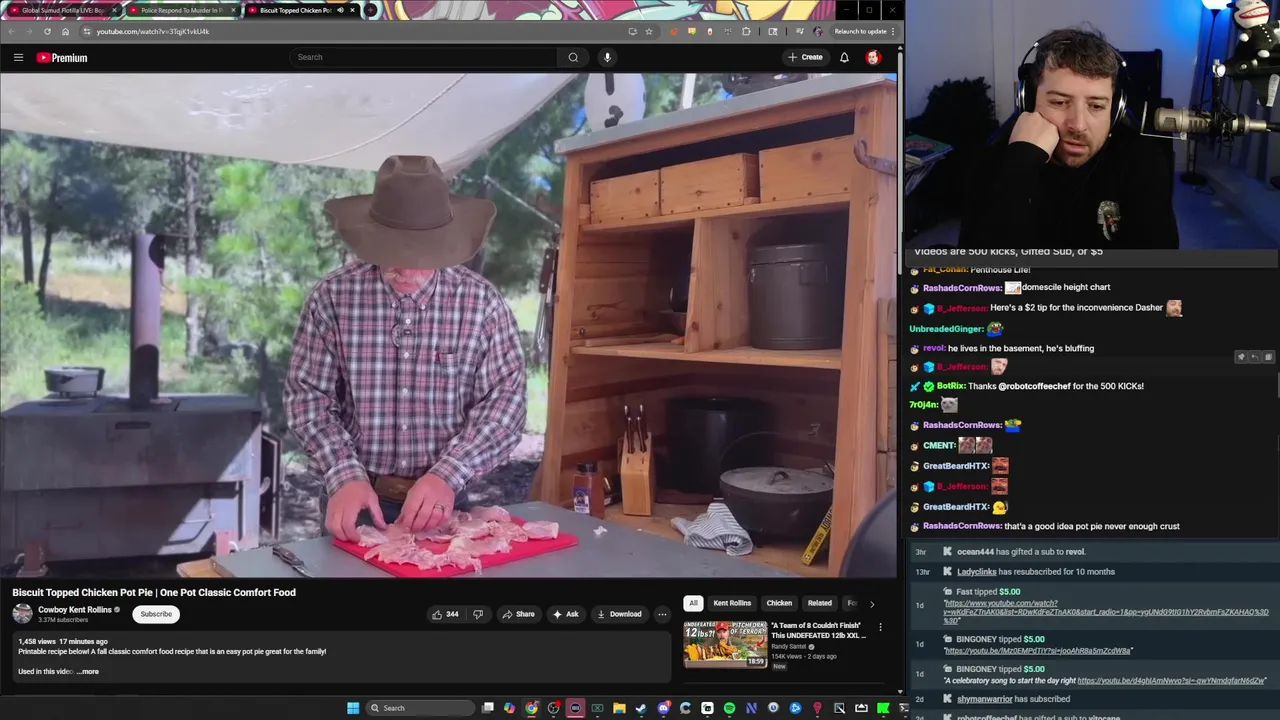Open Copilot icon on the taskbar
The height and width of the screenshot is (720, 1280).
(509, 708)
